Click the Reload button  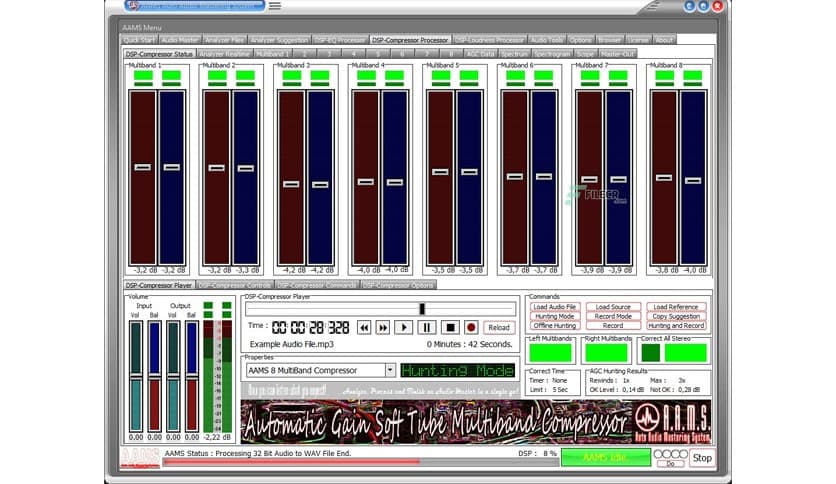(x=499, y=327)
